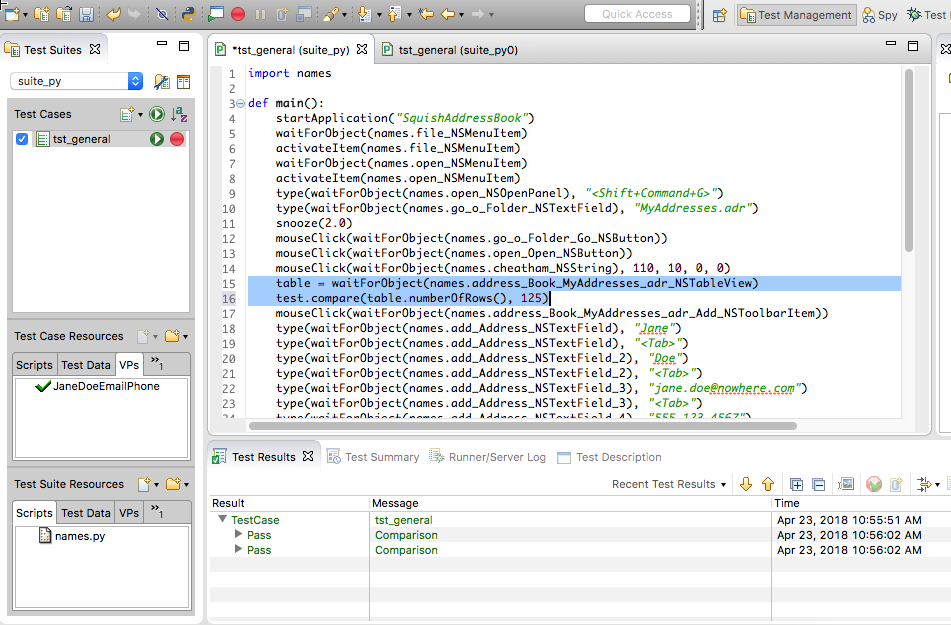
Task: Go to next test result arrow
Action: [x=746, y=484]
